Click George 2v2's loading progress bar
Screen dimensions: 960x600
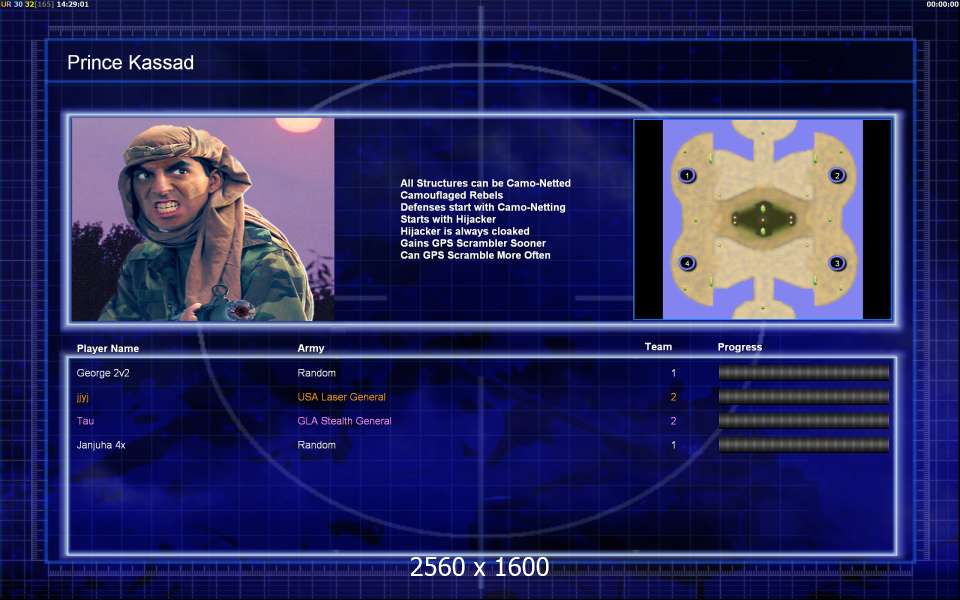click(x=804, y=373)
